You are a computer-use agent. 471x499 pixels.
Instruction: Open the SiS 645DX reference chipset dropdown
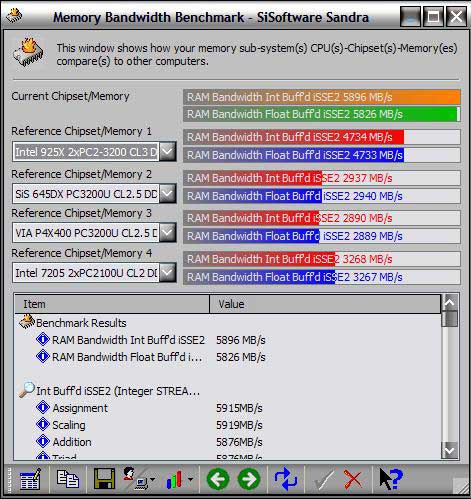[167, 193]
